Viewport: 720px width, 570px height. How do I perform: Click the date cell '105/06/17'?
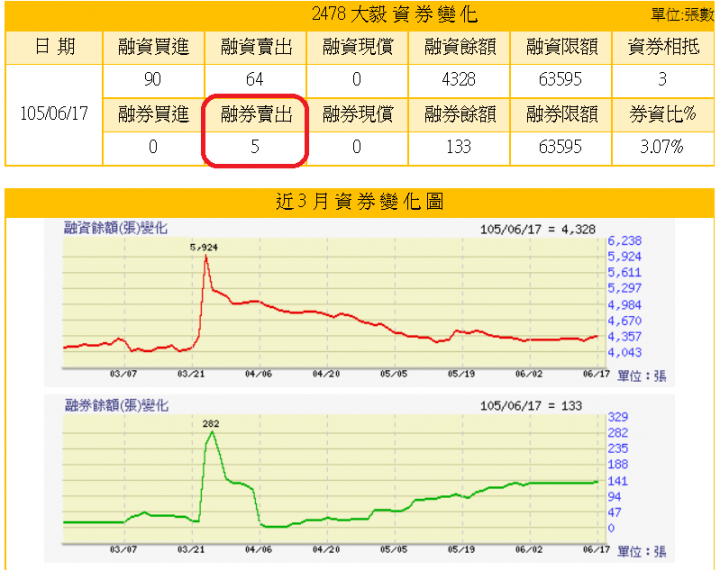54,113
